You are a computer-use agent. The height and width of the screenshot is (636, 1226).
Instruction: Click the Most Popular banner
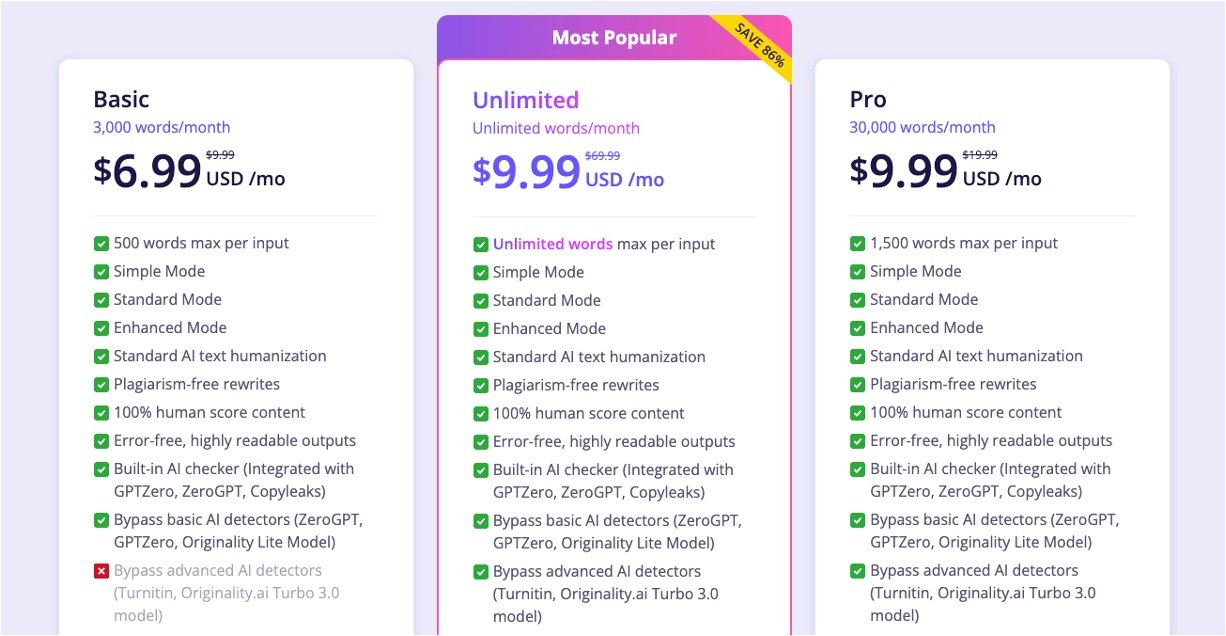614,38
